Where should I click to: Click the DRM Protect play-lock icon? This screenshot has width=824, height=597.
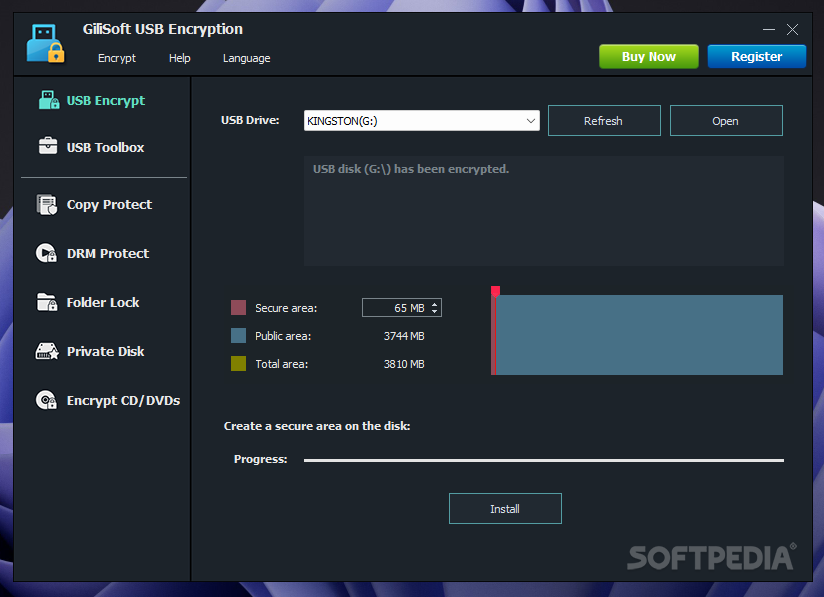coord(46,253)
